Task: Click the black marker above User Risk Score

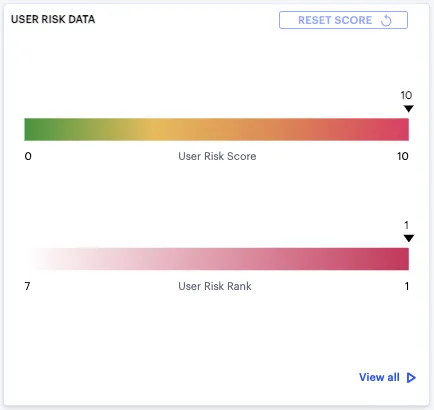Action: (x=409, y=109)
